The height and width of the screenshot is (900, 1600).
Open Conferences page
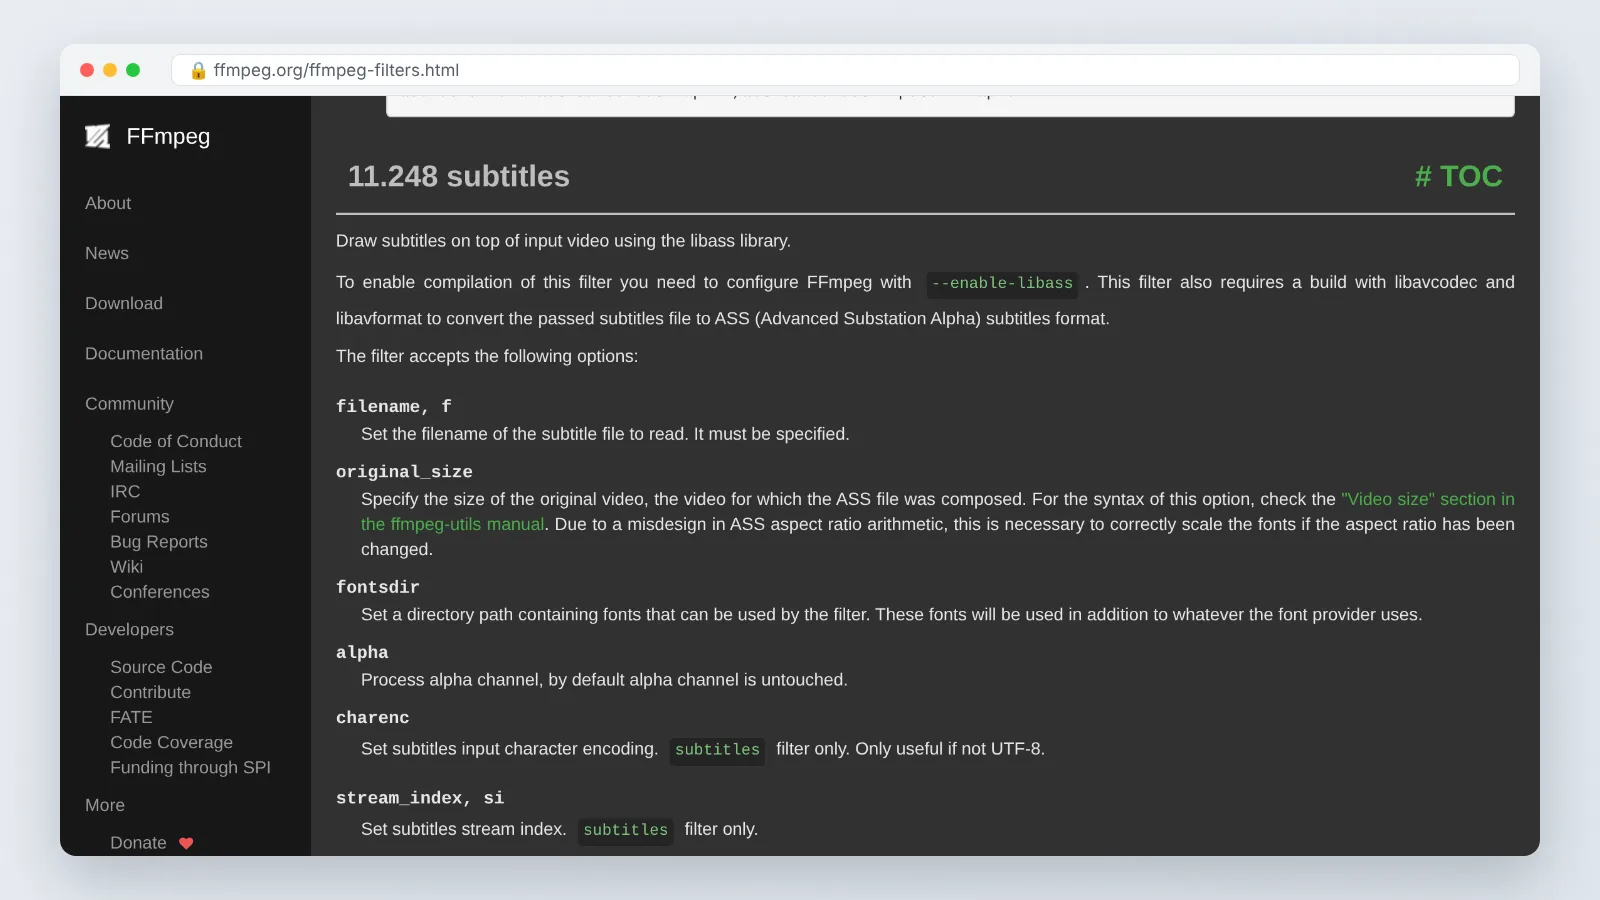coord(160,592)
